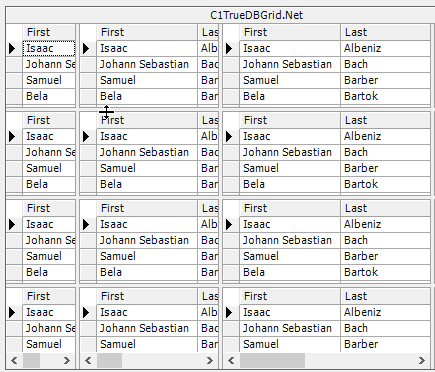Click current-row arrow indicator in top-right pane

point(231,49)
